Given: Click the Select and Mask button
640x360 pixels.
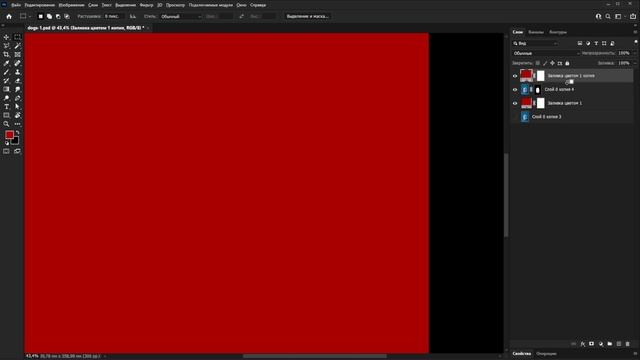Looking at the screenshot, I should pyautogui.click(x=307, y=16).
